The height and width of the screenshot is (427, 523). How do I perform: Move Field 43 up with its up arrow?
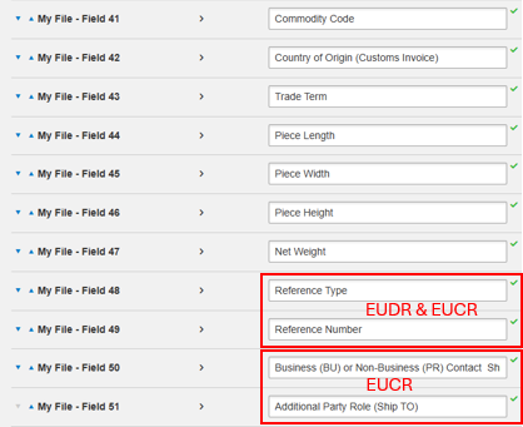coord(31,97)
